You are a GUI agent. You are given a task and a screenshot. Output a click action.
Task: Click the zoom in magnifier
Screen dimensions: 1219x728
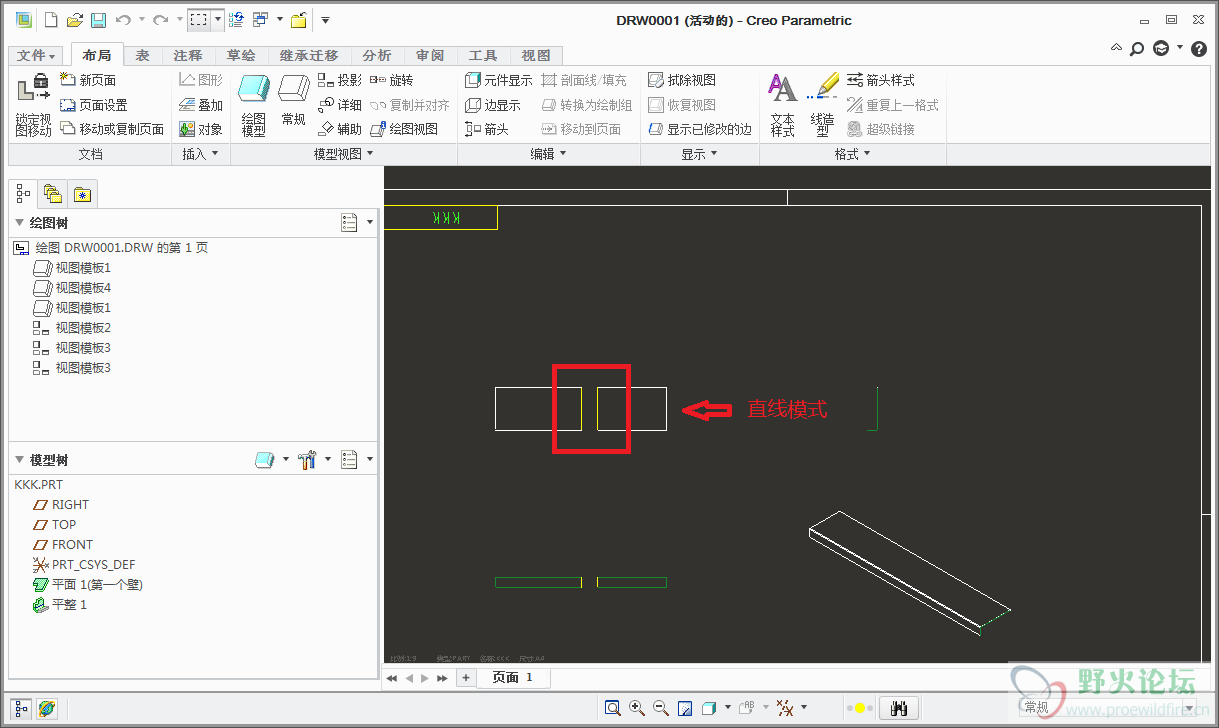(637, 708)
